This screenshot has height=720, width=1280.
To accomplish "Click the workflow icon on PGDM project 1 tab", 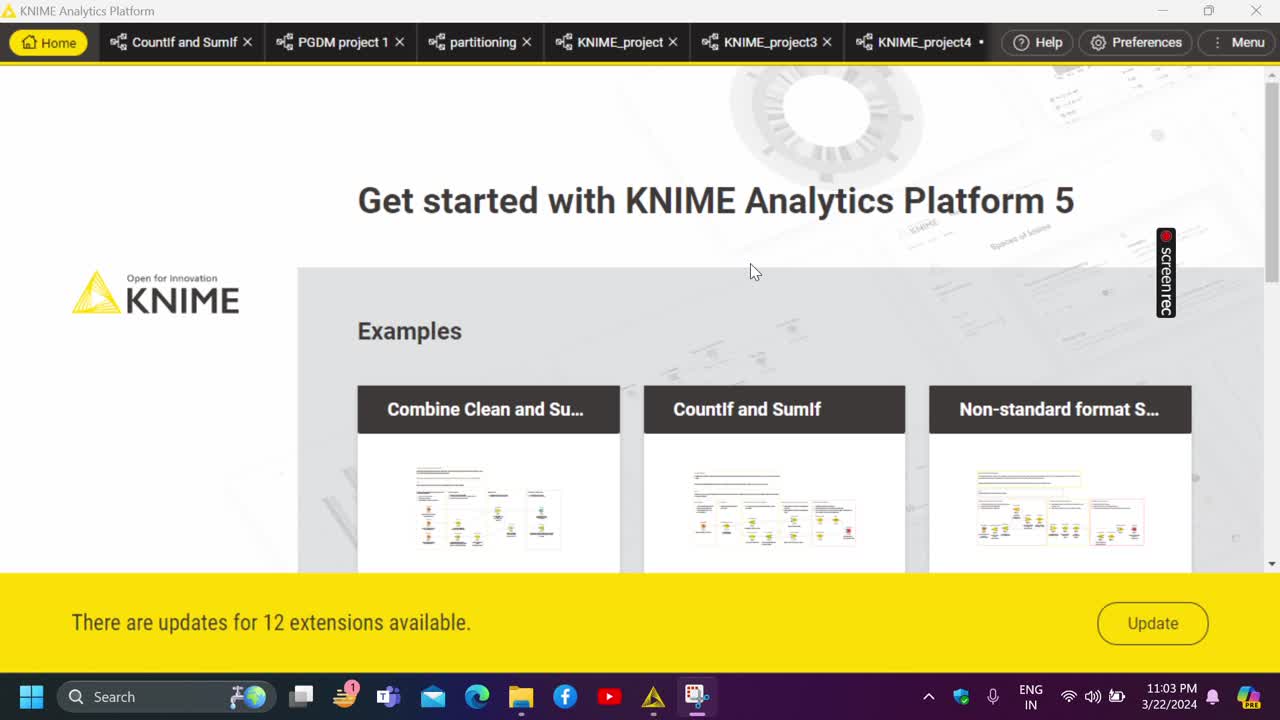I will coord(284,42).
